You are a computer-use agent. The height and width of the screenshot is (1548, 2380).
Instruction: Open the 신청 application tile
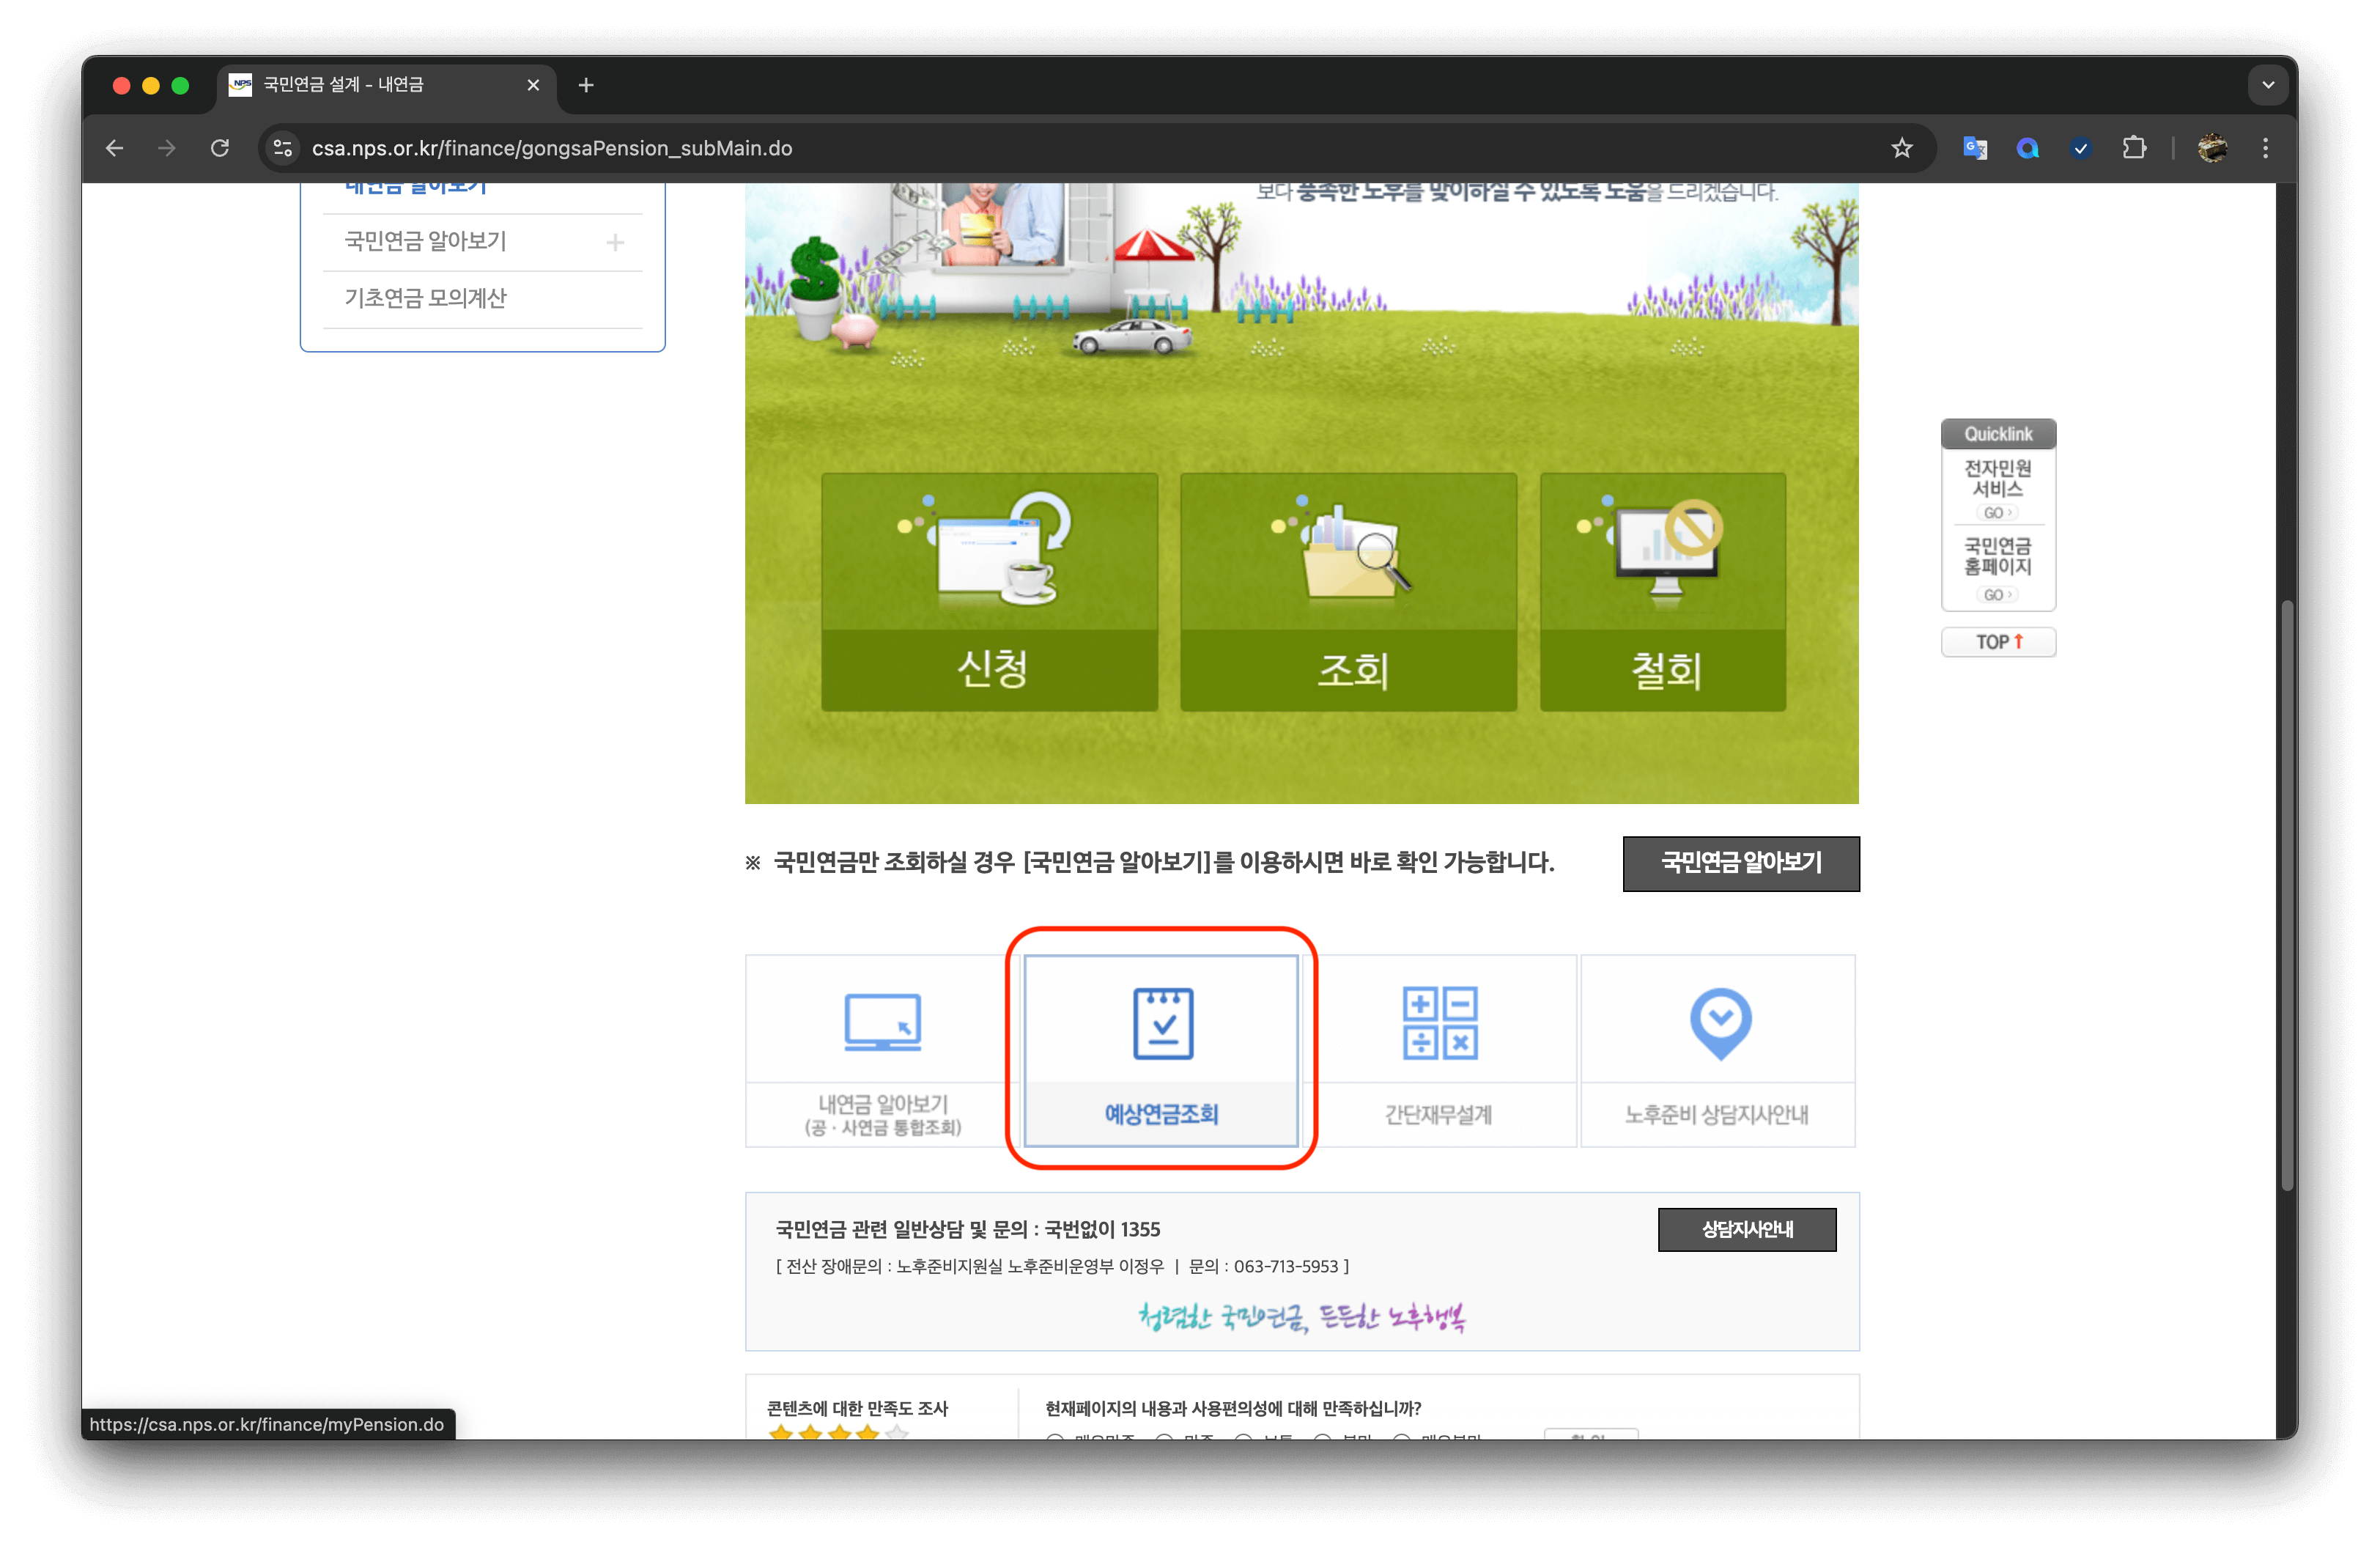989,592
